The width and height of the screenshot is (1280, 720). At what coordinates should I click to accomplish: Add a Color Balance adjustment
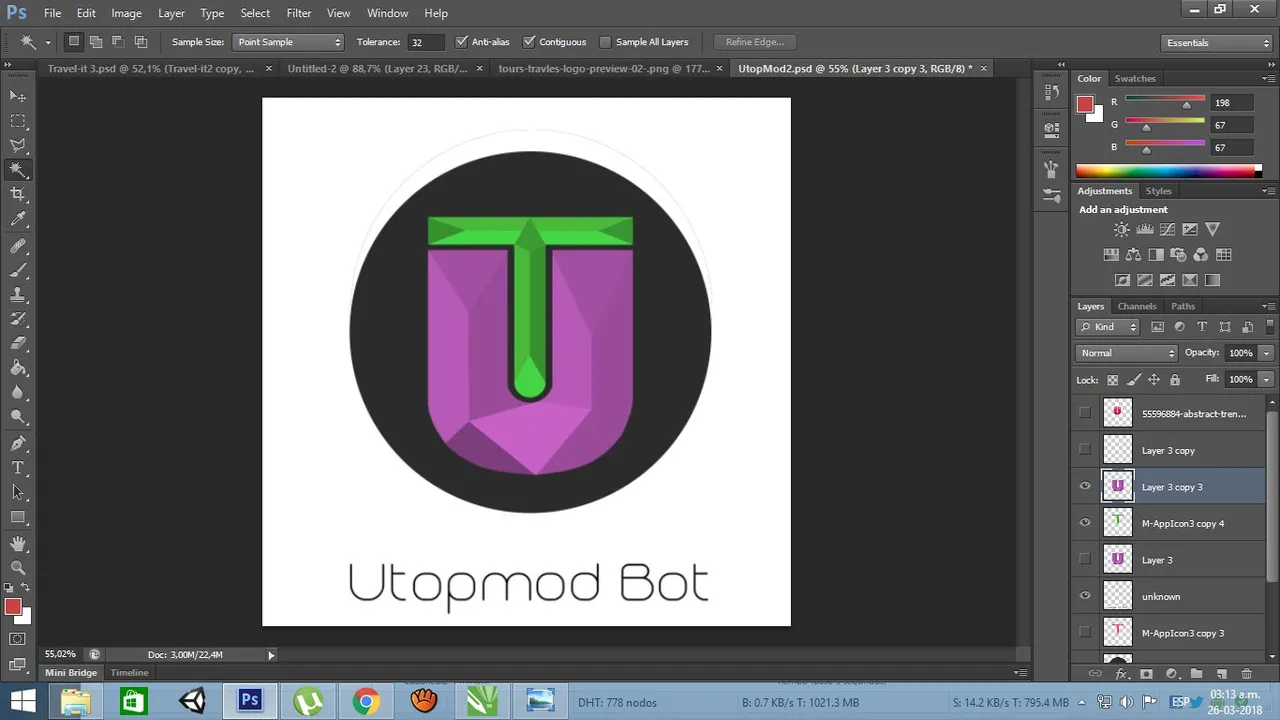pos(1133,255)
